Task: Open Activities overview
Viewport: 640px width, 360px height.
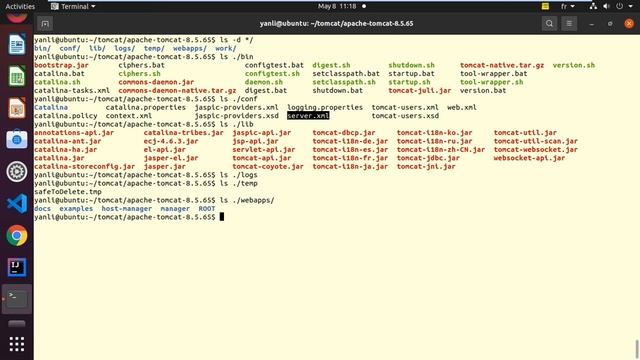Action: [20, 6]
